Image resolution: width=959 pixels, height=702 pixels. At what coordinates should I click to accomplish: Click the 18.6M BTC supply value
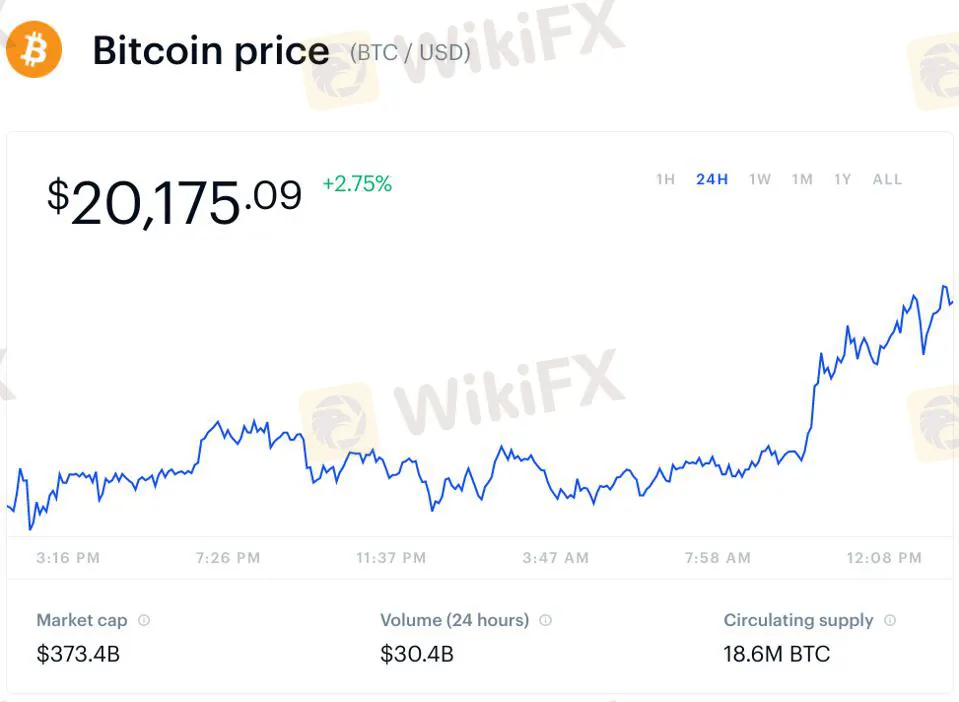[777, 655]
